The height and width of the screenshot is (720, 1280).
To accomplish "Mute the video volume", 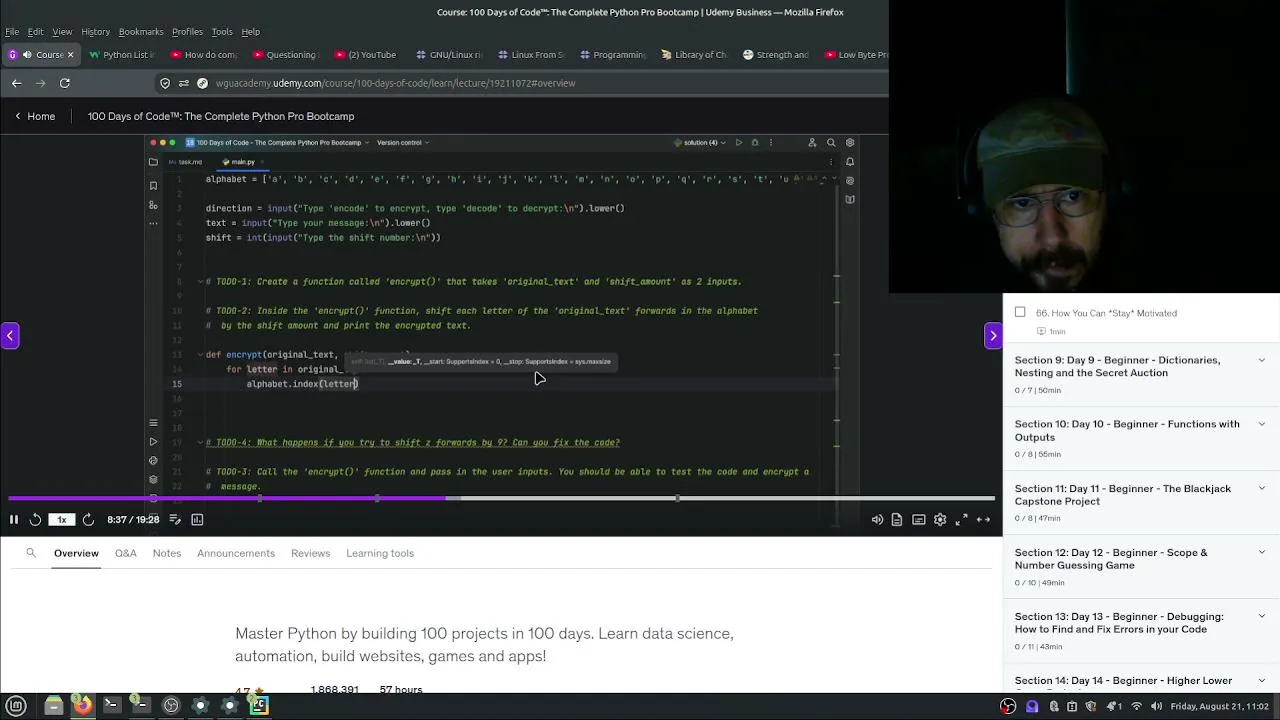I will [x=877, y=519].
